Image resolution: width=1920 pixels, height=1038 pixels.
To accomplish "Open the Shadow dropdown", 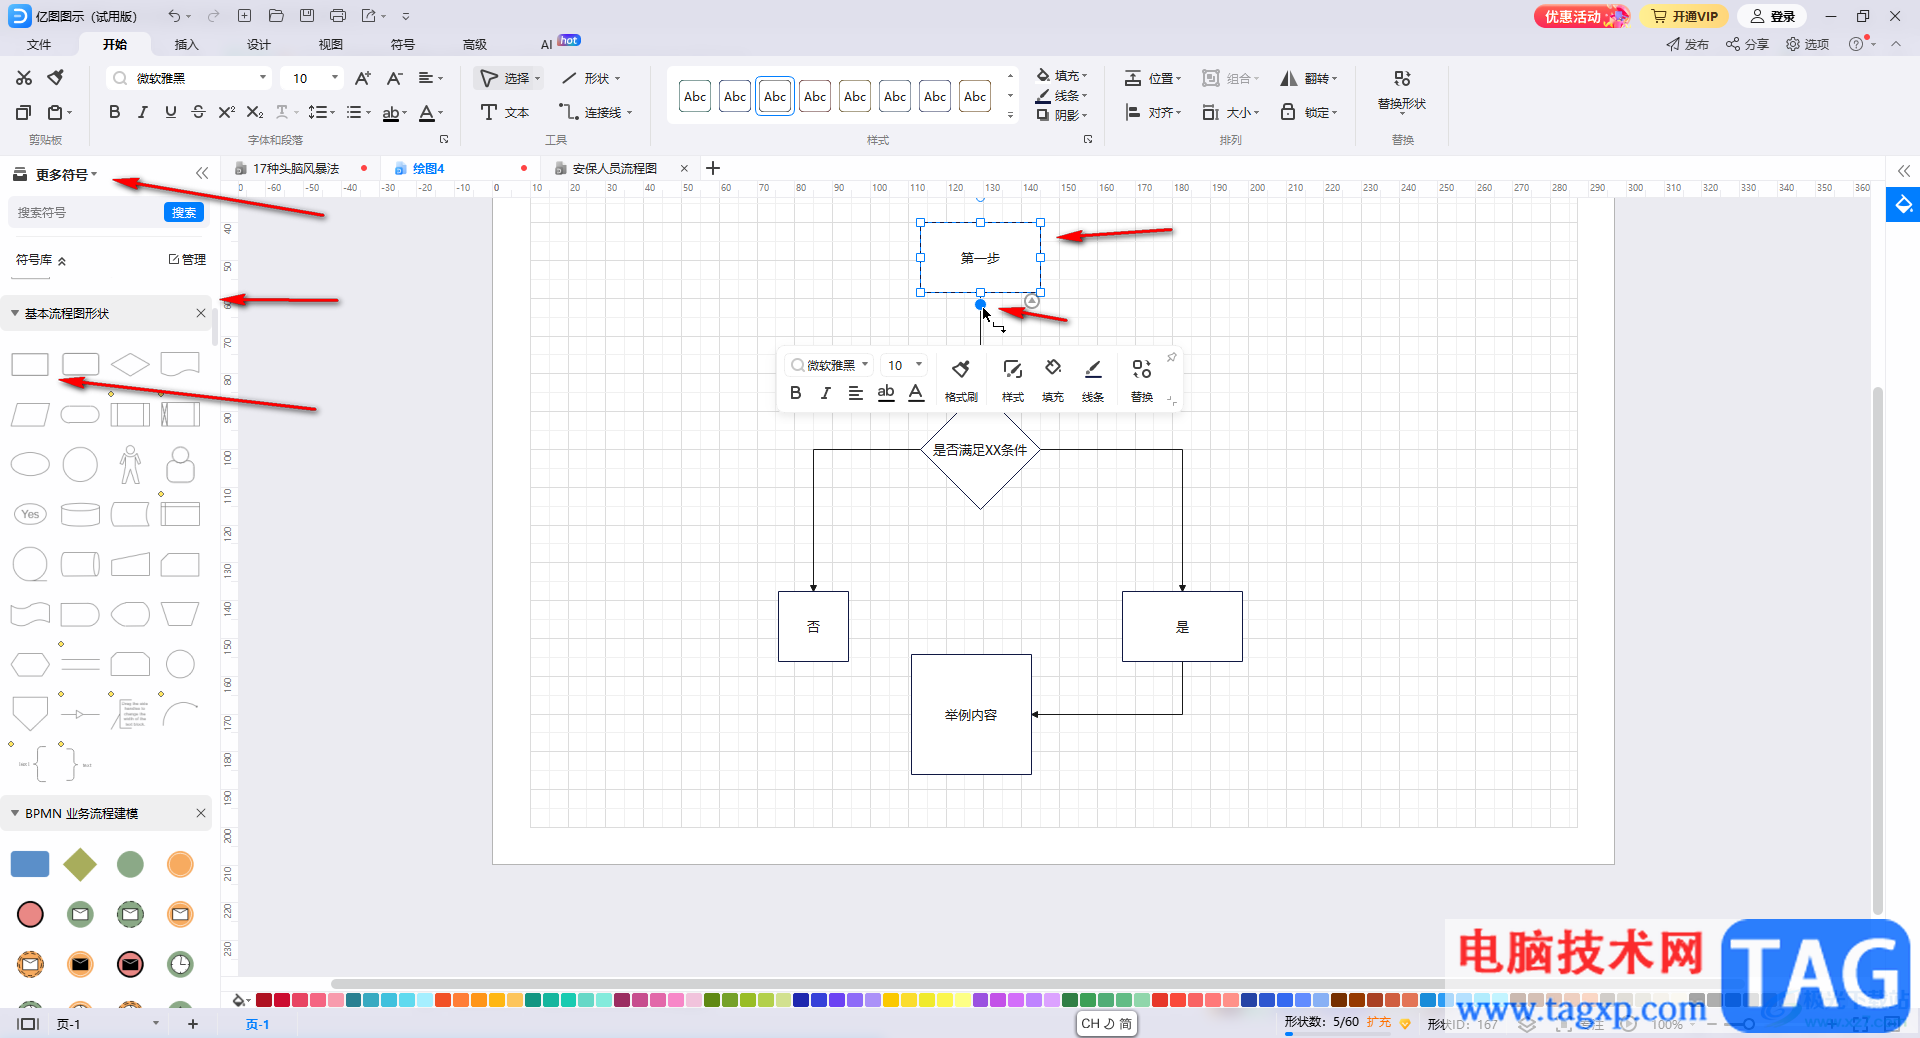I will click(x=1062, y=115).
